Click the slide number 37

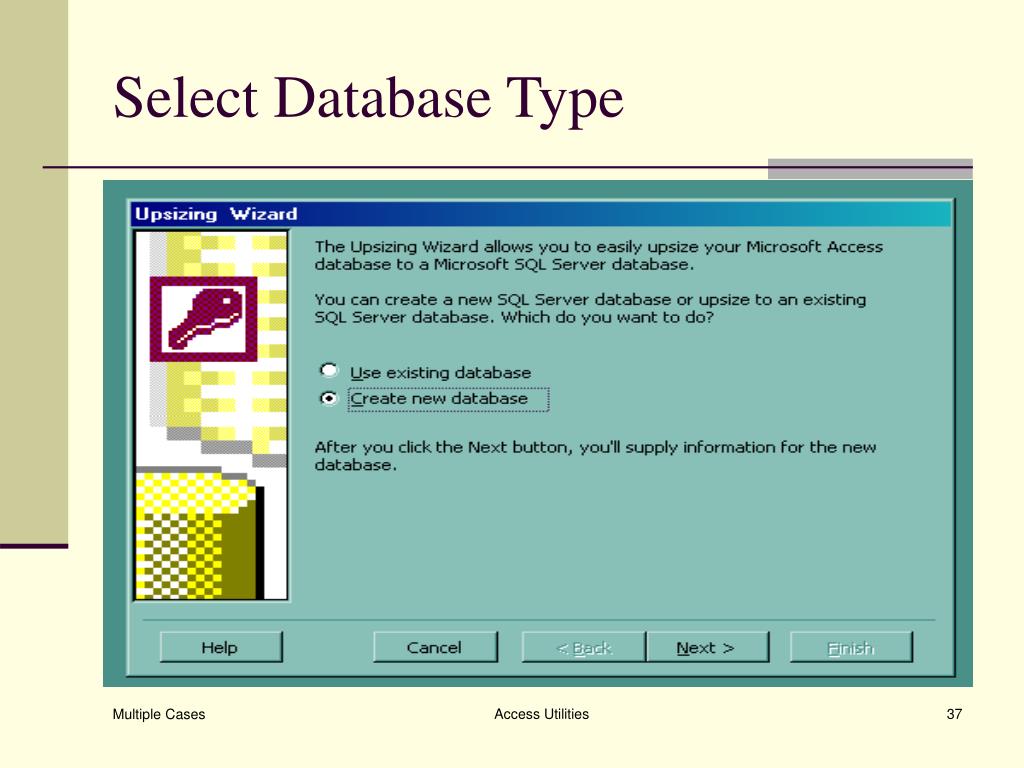click(x=954, y=714)
